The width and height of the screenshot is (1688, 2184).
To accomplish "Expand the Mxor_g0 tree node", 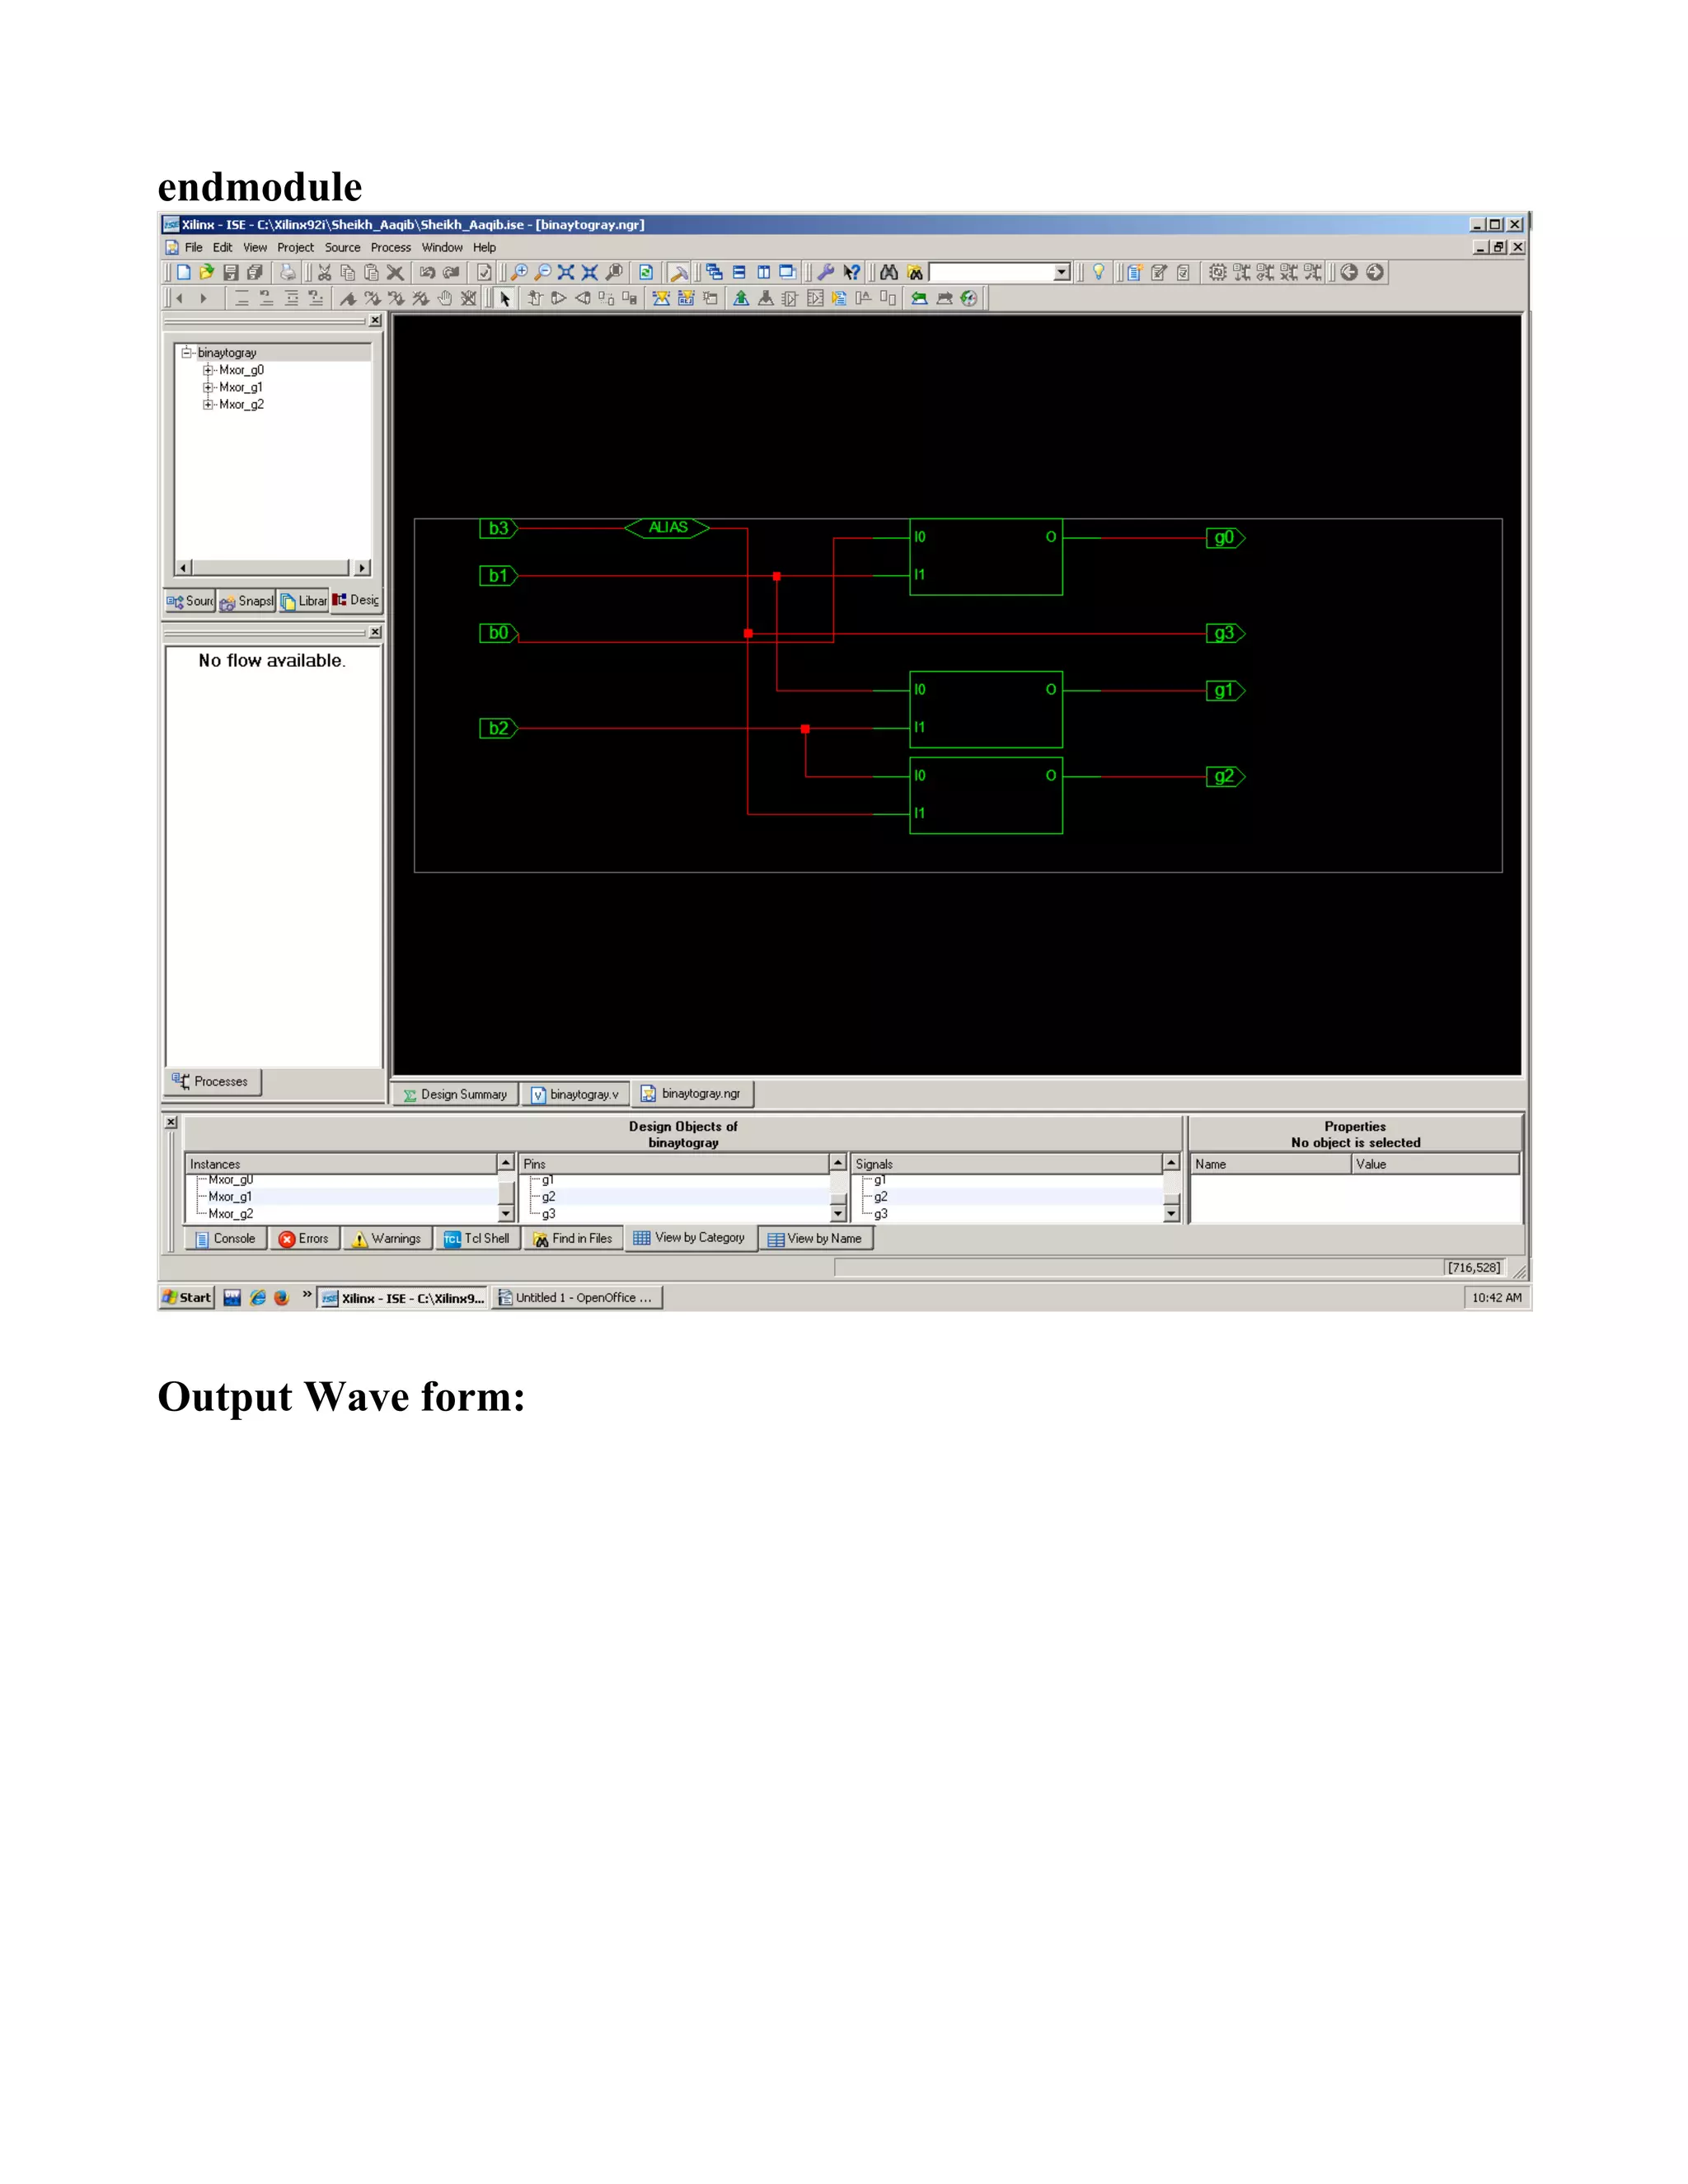I will 208,370.
